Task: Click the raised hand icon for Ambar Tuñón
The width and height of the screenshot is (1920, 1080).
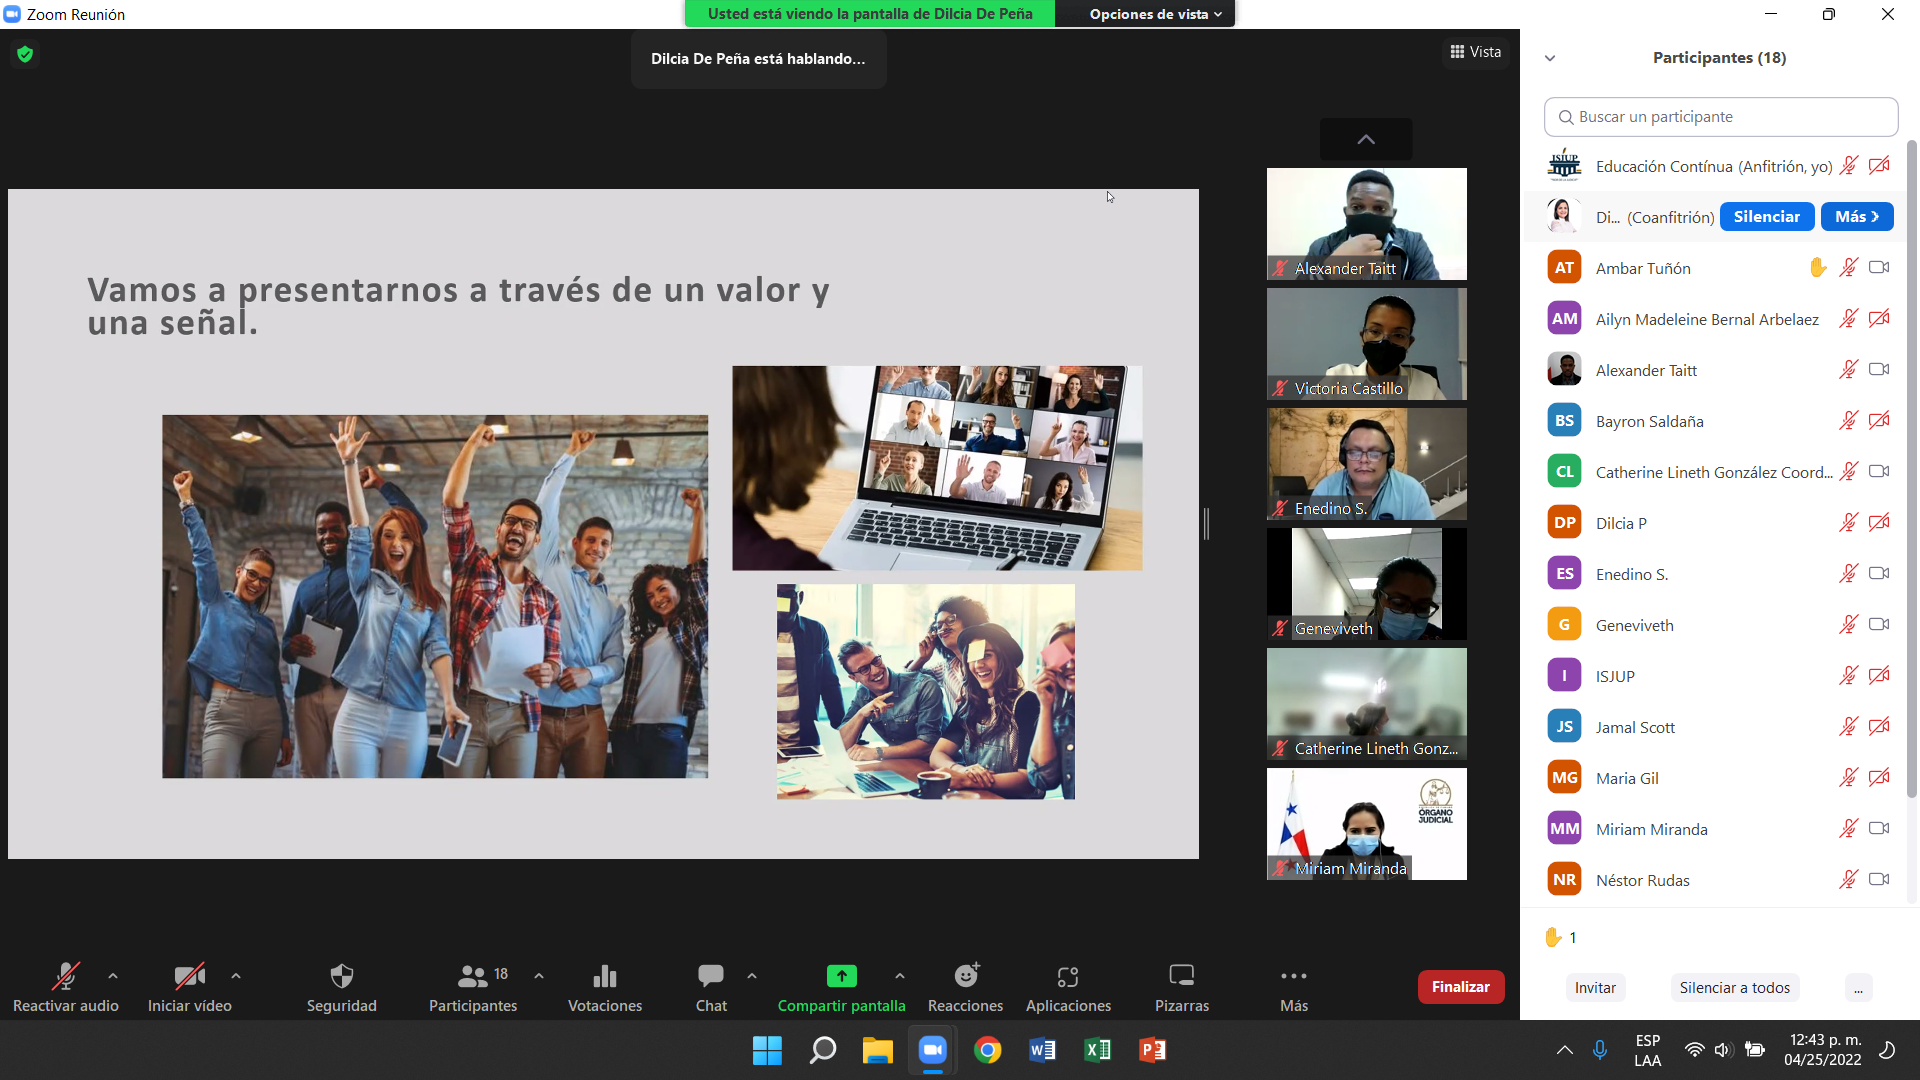Action: pos(1818,267)
